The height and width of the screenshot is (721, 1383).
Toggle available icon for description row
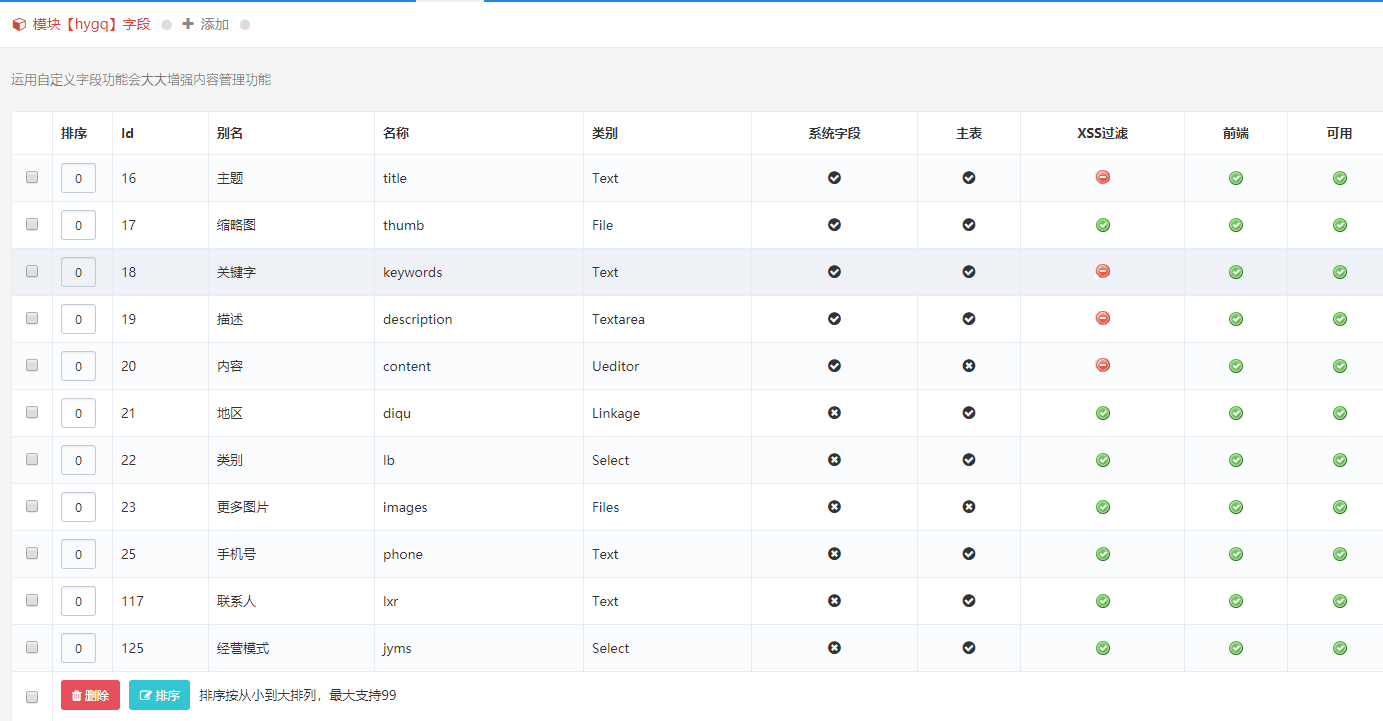(x=1340, y=319)
